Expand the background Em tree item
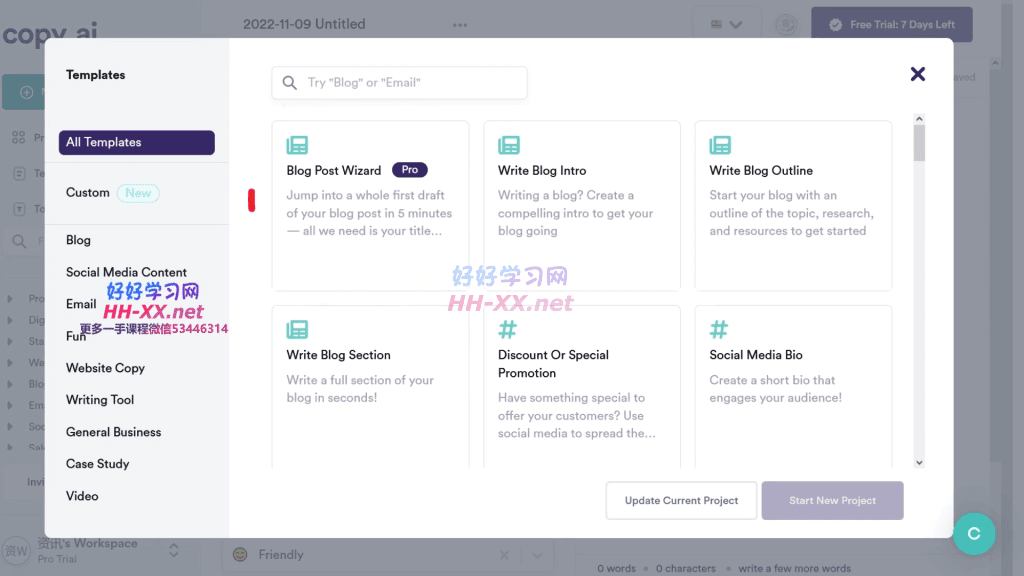Screen dimensions: 1024x576 pyautogui.click(x=10, y=406)
